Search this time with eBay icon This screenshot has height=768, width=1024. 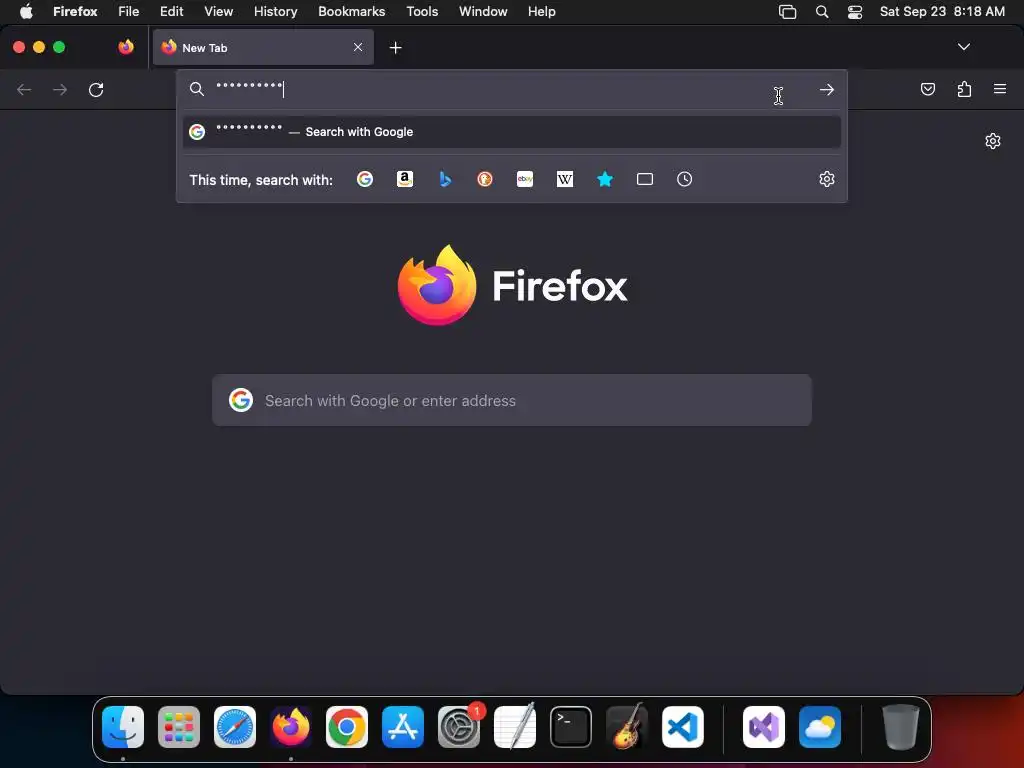(525, 179)
